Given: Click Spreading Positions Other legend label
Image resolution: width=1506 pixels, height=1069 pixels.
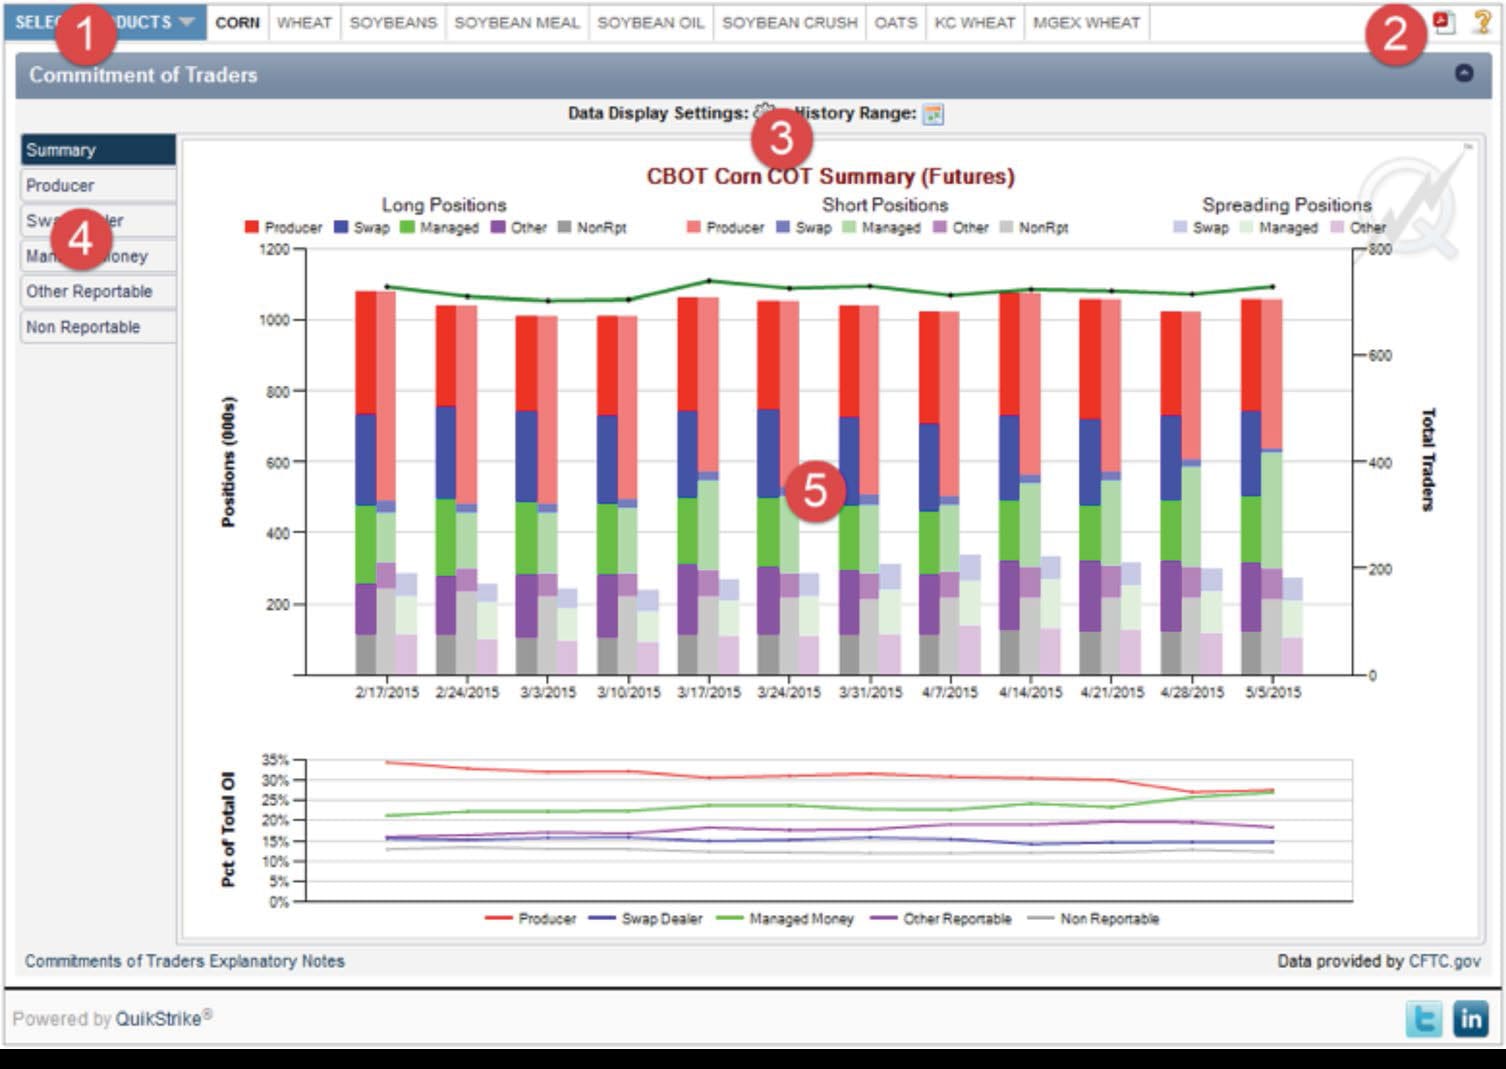Looking at the screenshot, I should coord(1367,228).
